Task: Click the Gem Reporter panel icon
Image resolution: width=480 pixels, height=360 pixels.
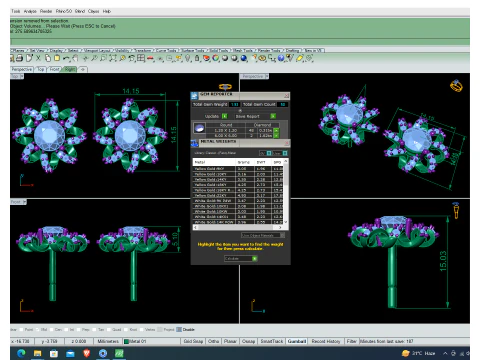Action: click(x=194, y=96)
